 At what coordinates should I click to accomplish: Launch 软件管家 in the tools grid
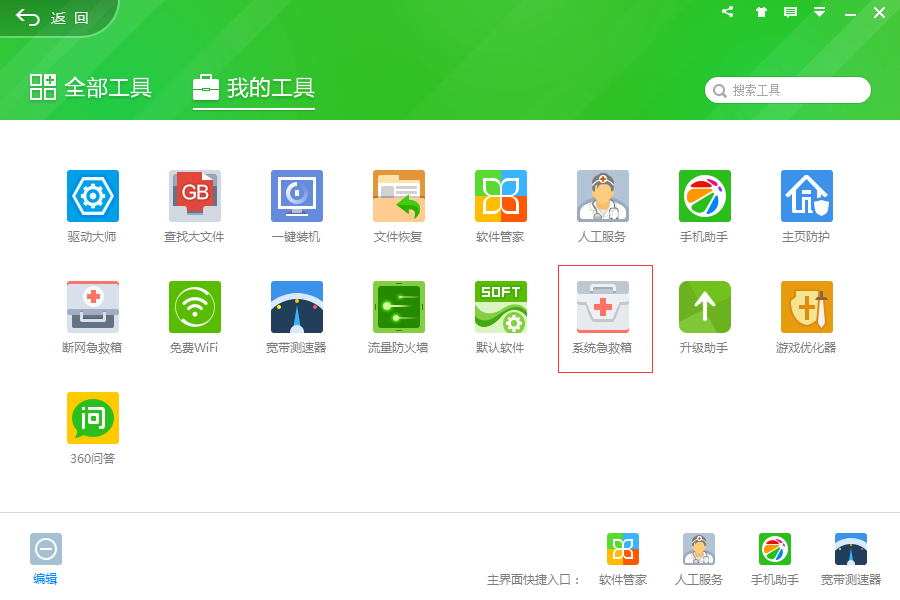coord(501,196)
